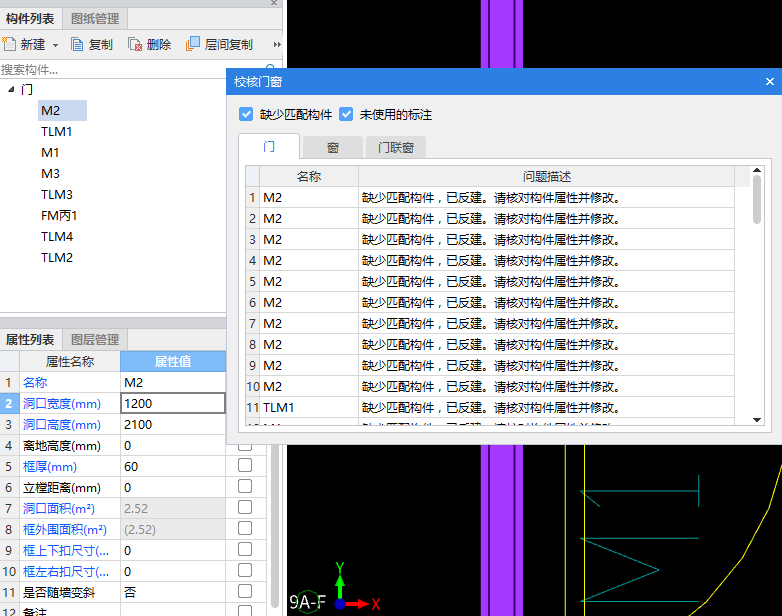Image resolution: width=782 pixels, height=616 pixels.
Task: Close the 校核门窗 dialog
Action: click(769, 82)
